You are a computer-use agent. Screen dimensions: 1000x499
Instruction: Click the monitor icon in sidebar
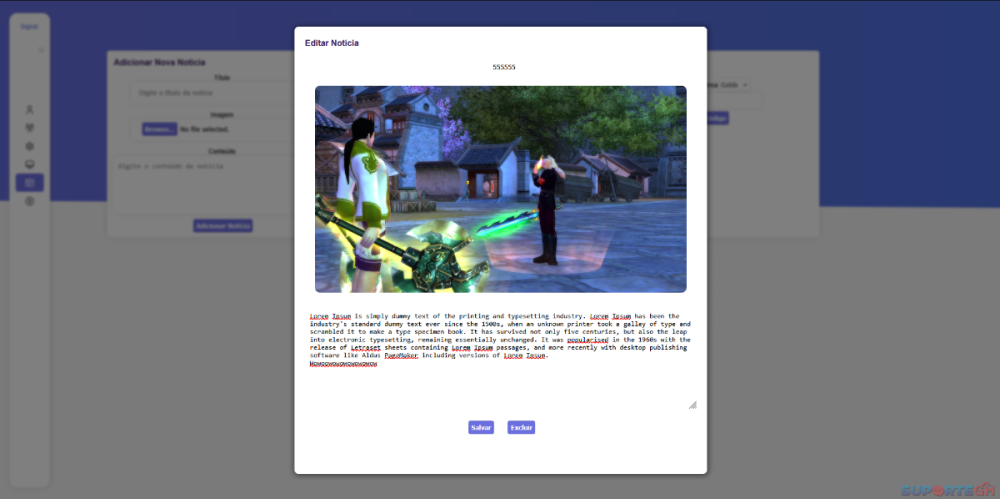[29, 164]
